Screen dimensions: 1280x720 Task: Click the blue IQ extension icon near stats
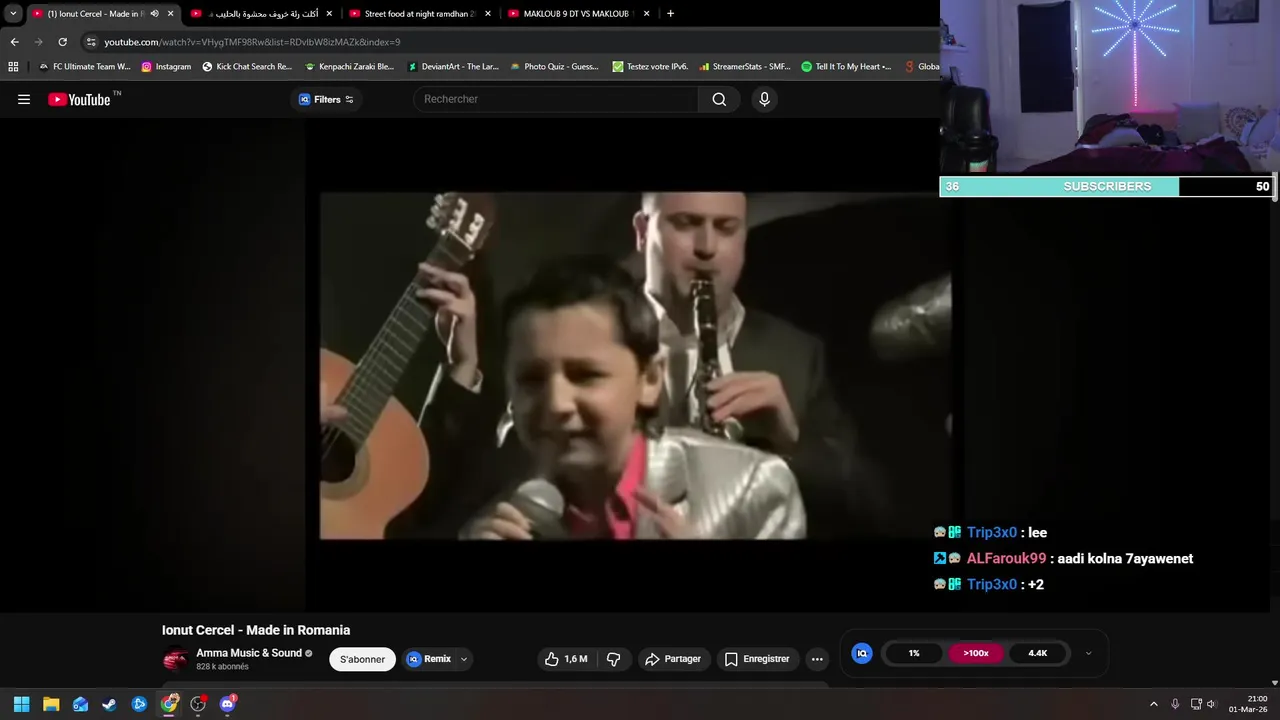[x=862, y=653]
